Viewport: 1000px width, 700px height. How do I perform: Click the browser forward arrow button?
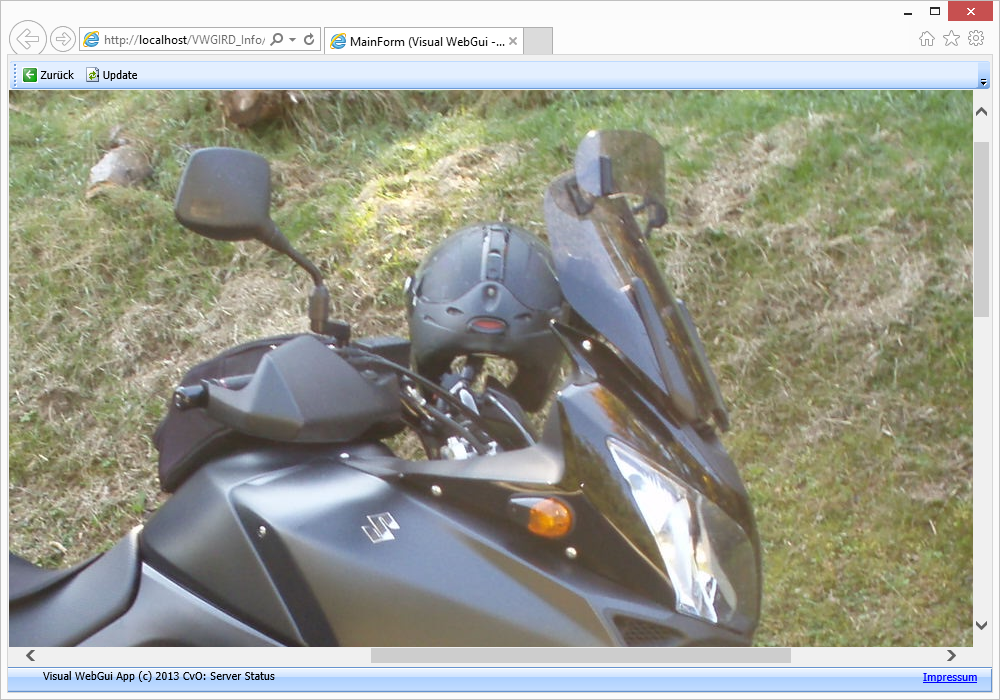[x=62, y=39]
